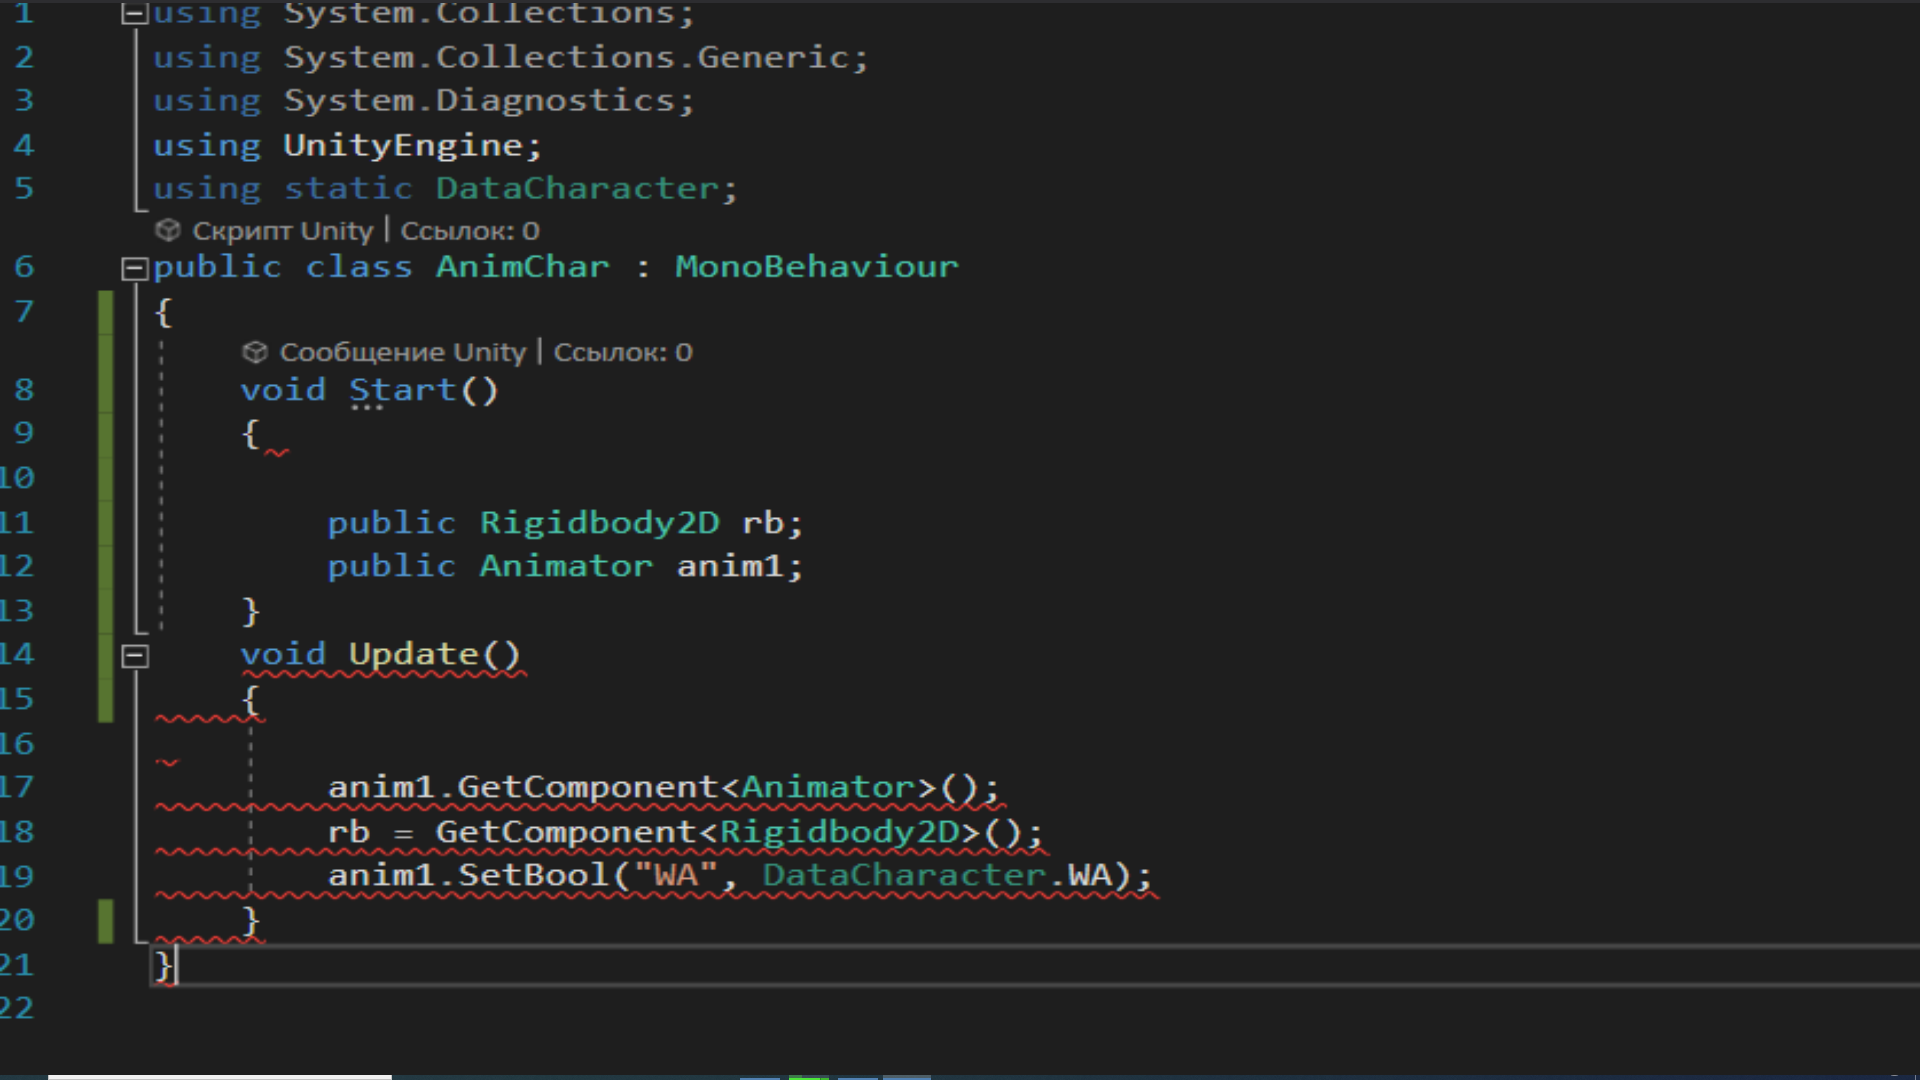Open the 'Сообщение Unity' CodeLens link
The height and width of the screenshot is (1080, 1920).
tap(402, 352)
